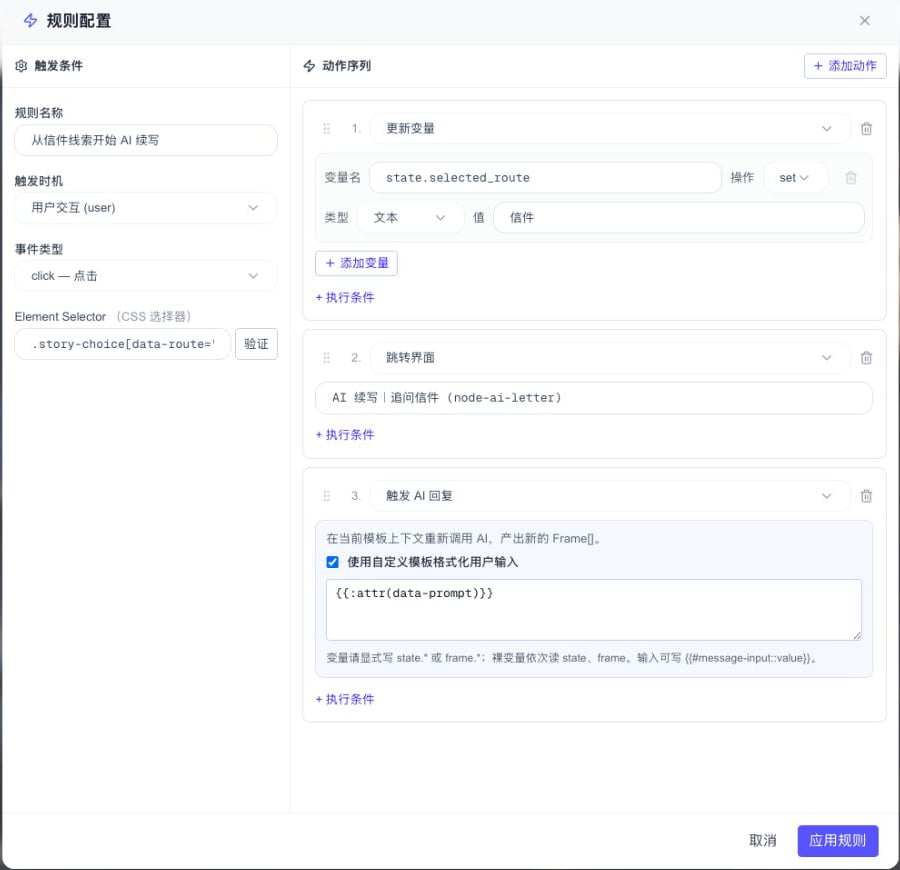Focus the {{:attr(data-prompt)}} template textarea
The height and width of the screenshot is (870, 900).
pyautogui.click(x=593, y=610)
